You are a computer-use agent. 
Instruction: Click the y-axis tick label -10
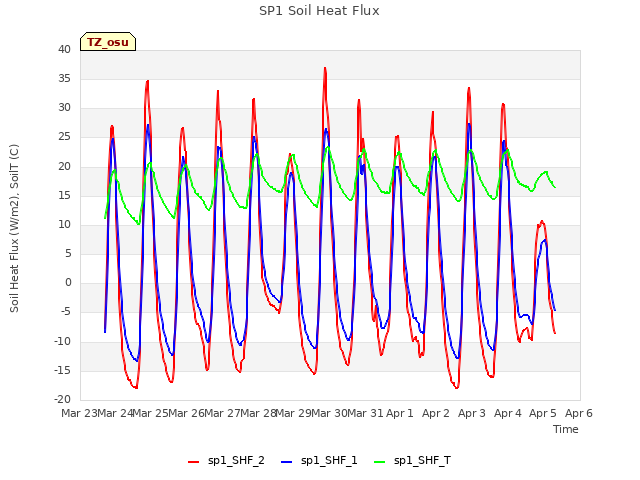point(62,341)
